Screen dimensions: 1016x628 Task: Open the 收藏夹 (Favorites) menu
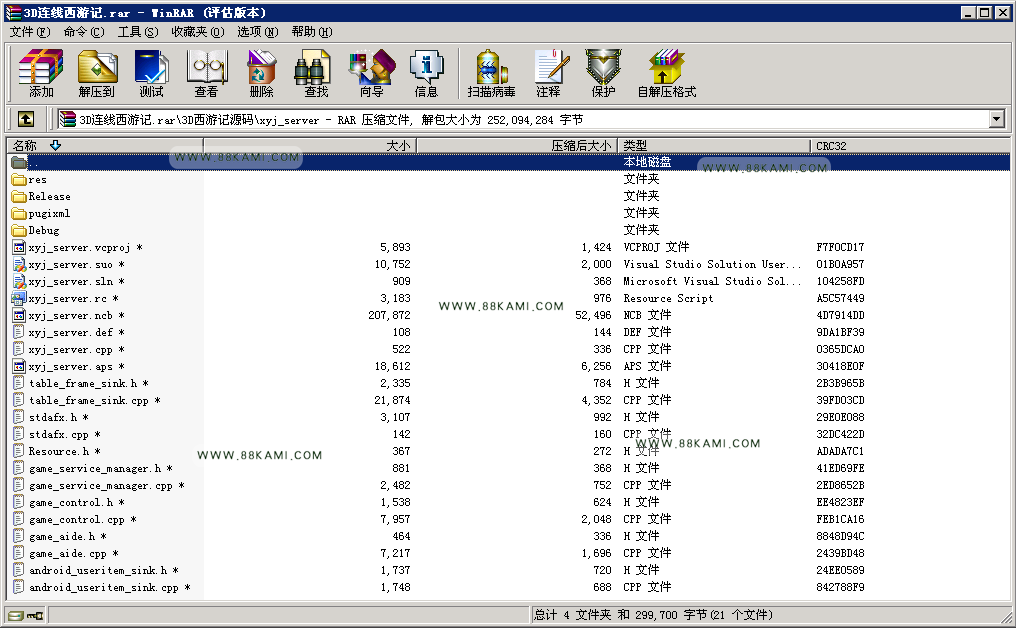tap(198, 32)
